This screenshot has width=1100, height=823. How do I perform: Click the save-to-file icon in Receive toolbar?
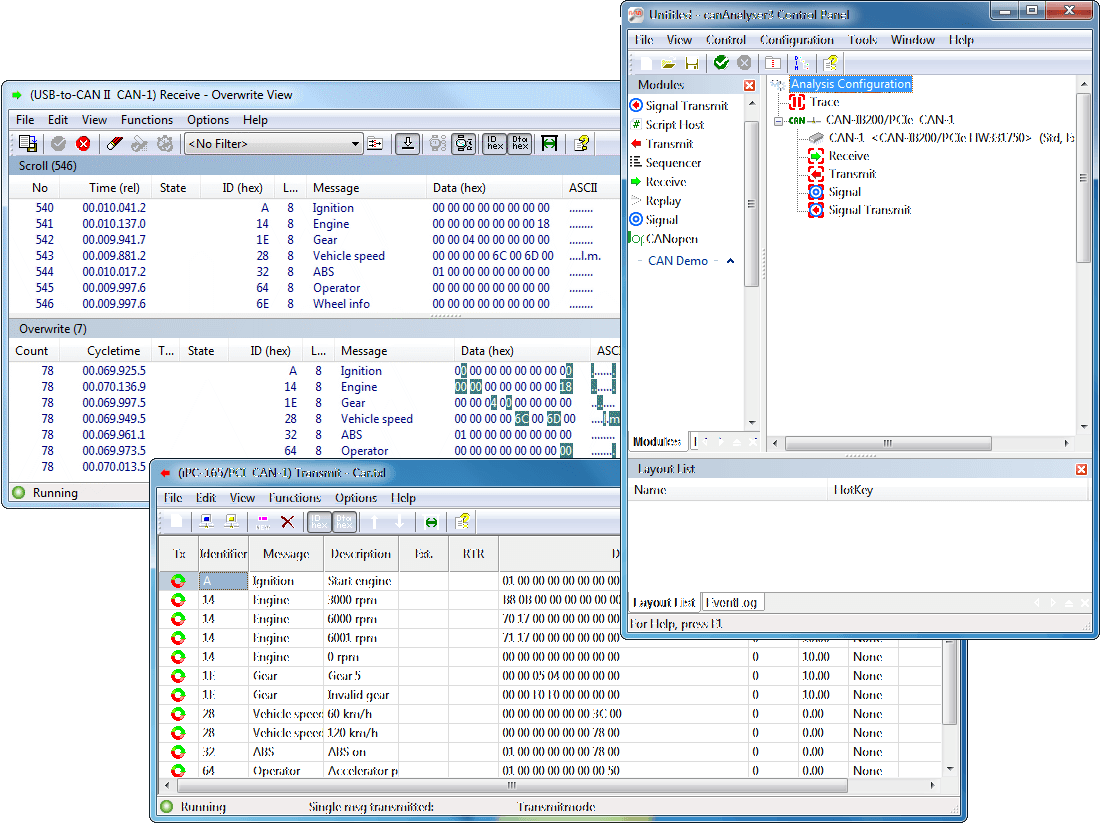(28, 144)
